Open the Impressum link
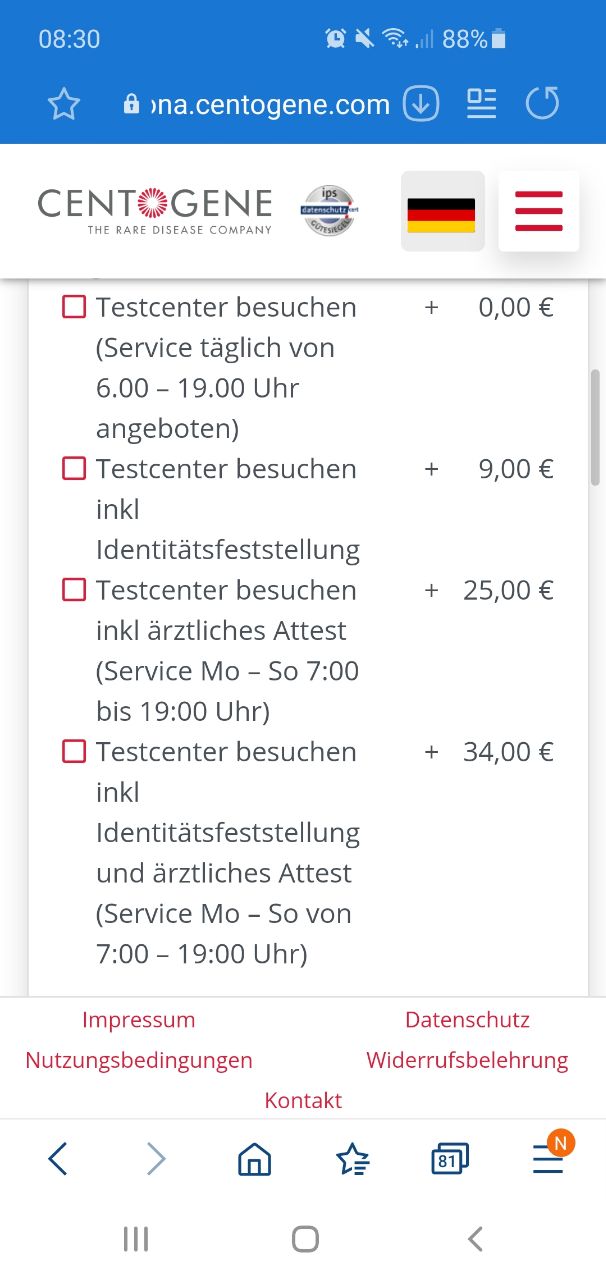This screenshot has width=606, height=1280. tap(139, 1020)
